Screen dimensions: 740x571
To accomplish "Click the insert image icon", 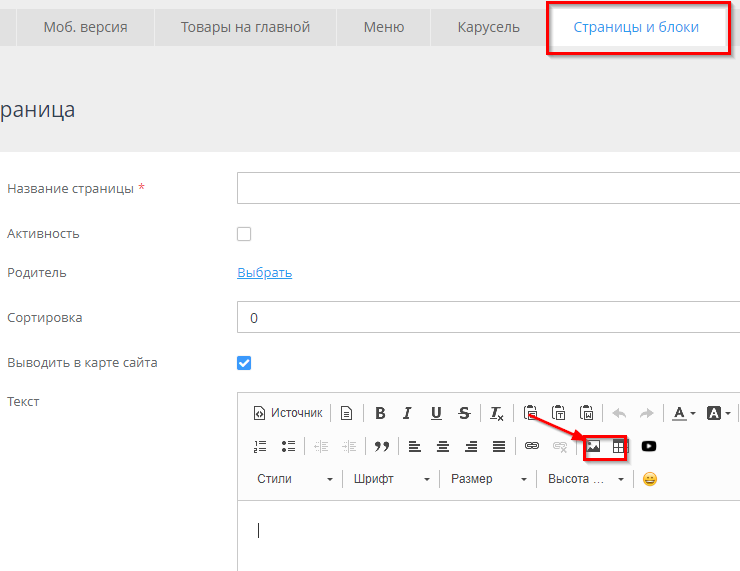I will click(x=593, y=446).
